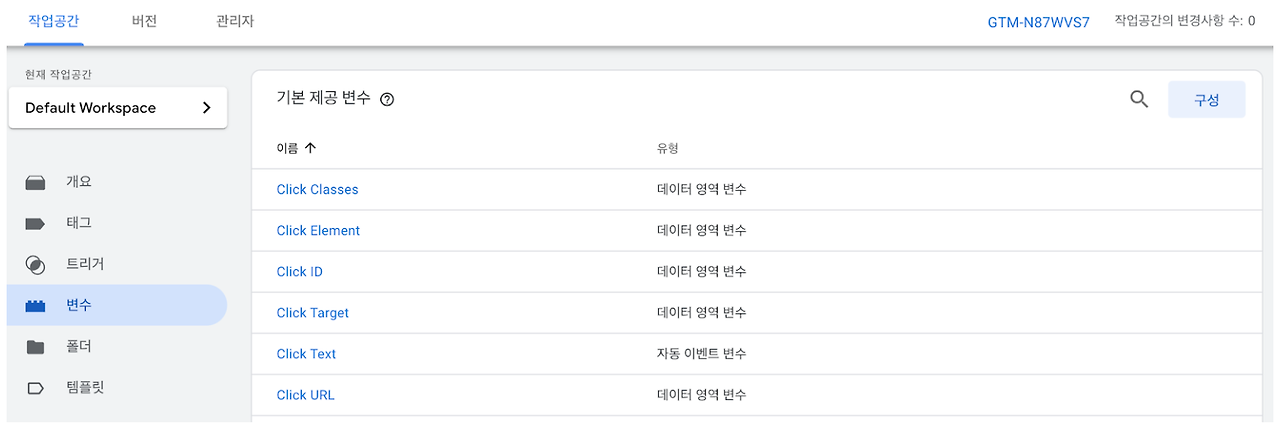
Task: Open the Click Element variable
Action: tap(318, 231)
